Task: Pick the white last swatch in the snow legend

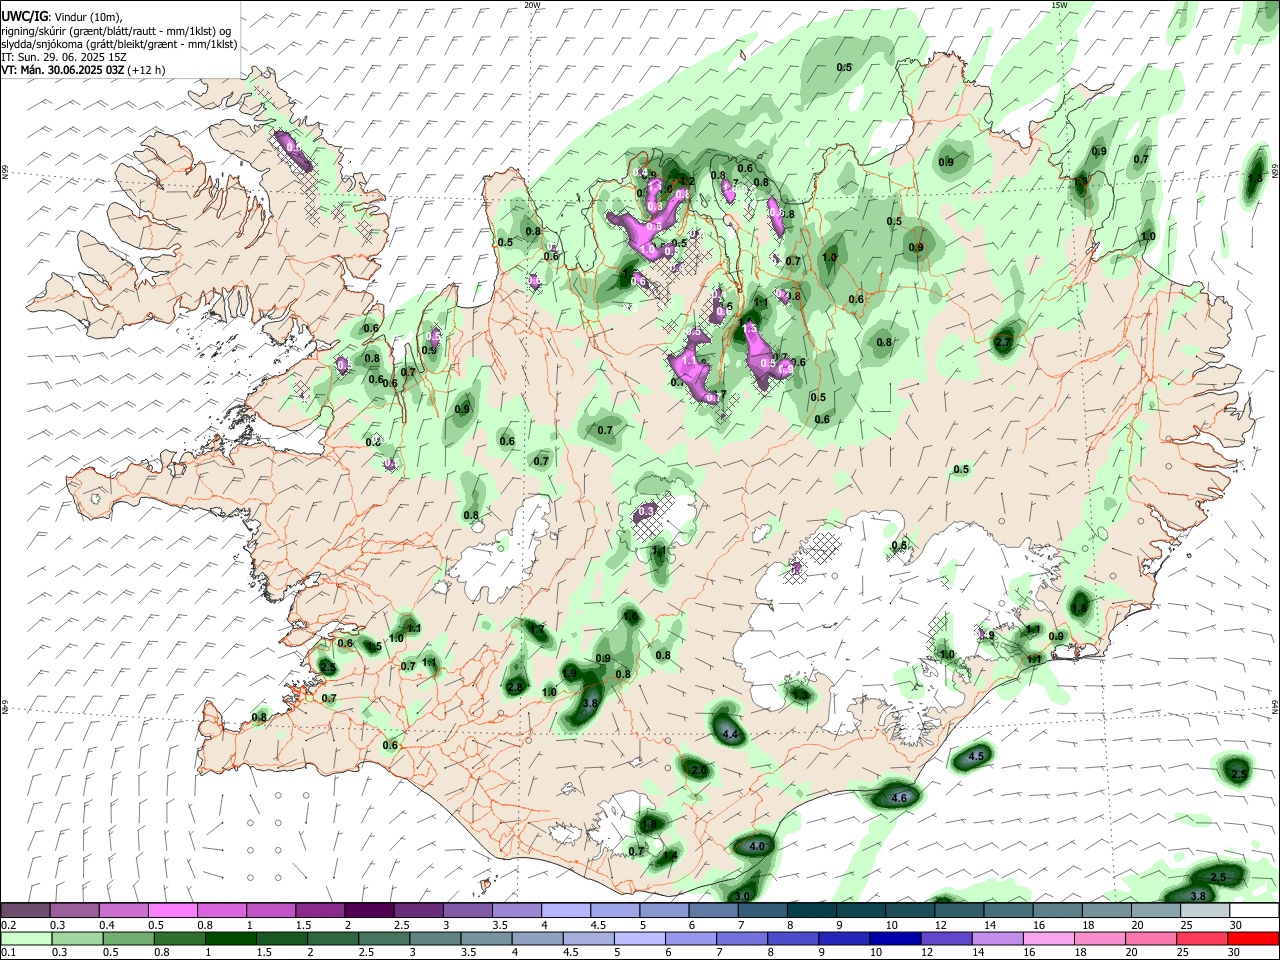Action: 1253,910
